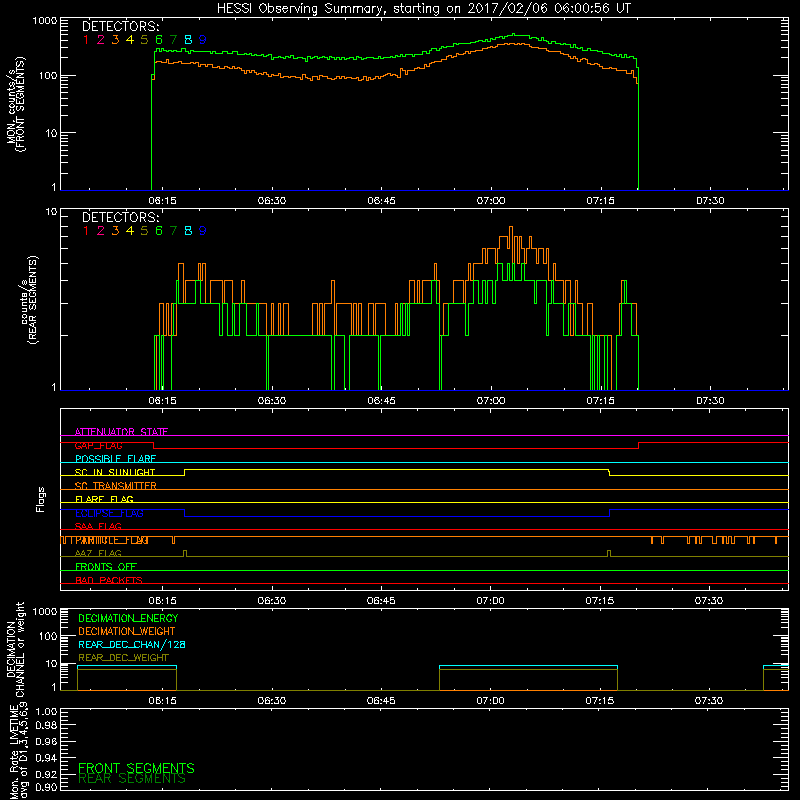Click the REAR_DEC_CHAN/128 legend entry
800x800 pixels.
tap(132, 644)
